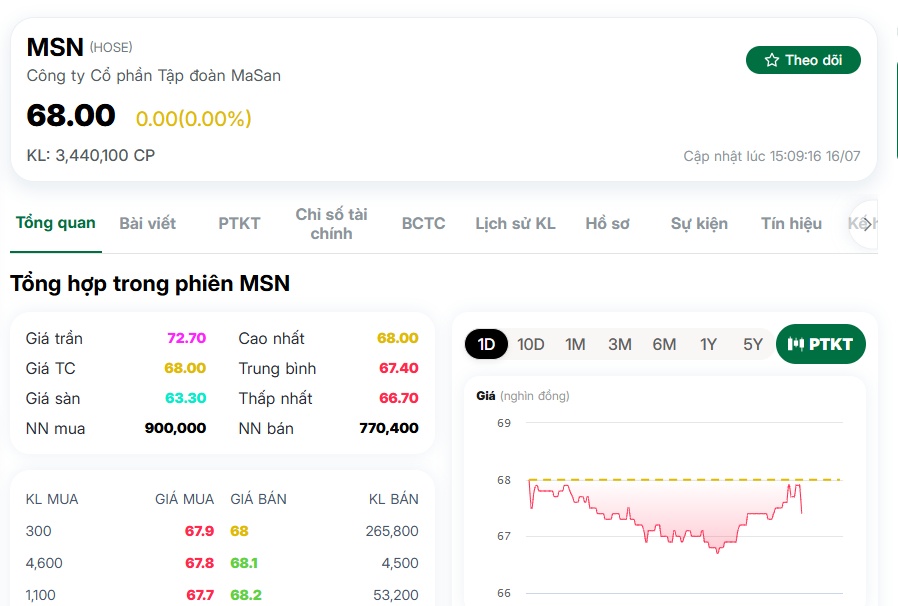898x606 pixels.
Task: Click the company name Công ty Cổ phần Tập đoàn MaSan
Action: click(153, 76)
